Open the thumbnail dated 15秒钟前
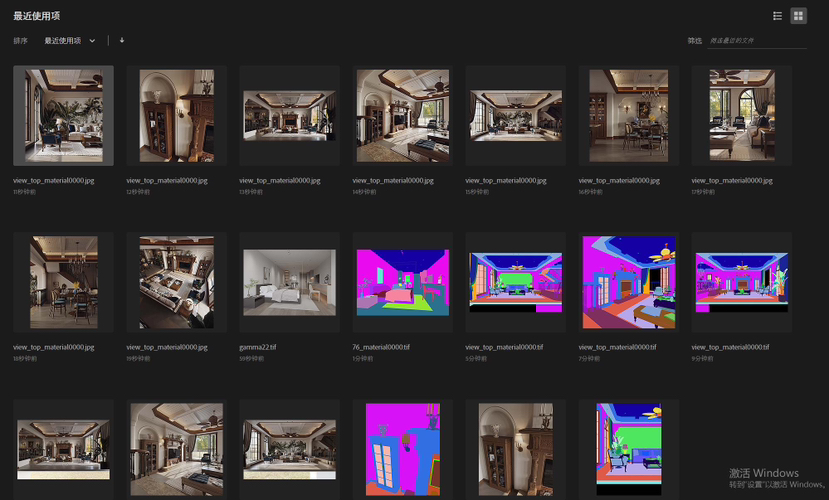 click(515, 115)
